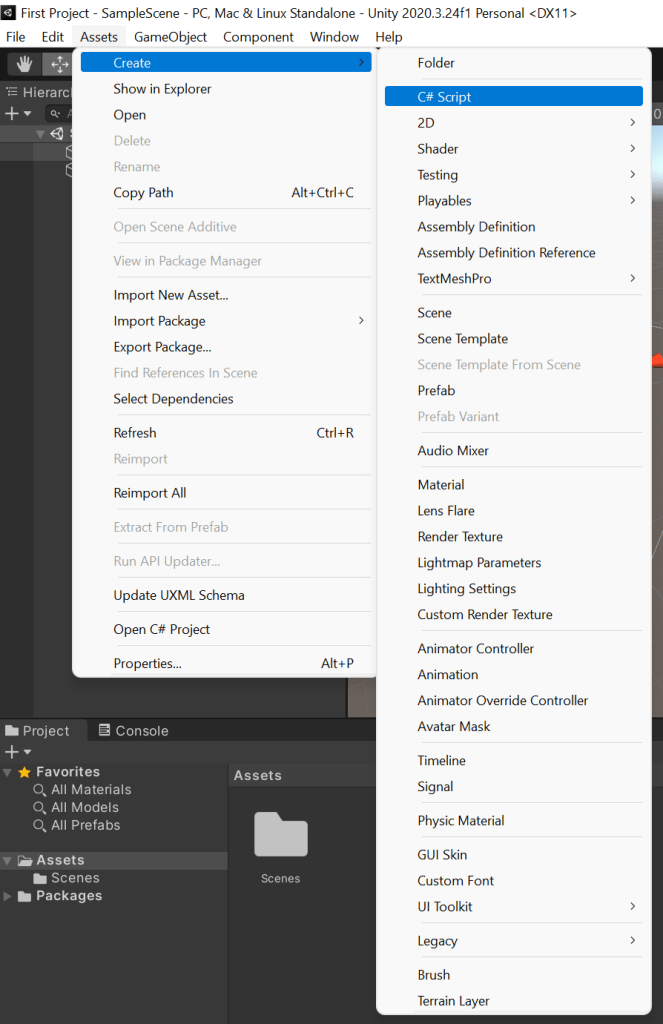Choose Export Package
663x1024 pixels.
226,347
